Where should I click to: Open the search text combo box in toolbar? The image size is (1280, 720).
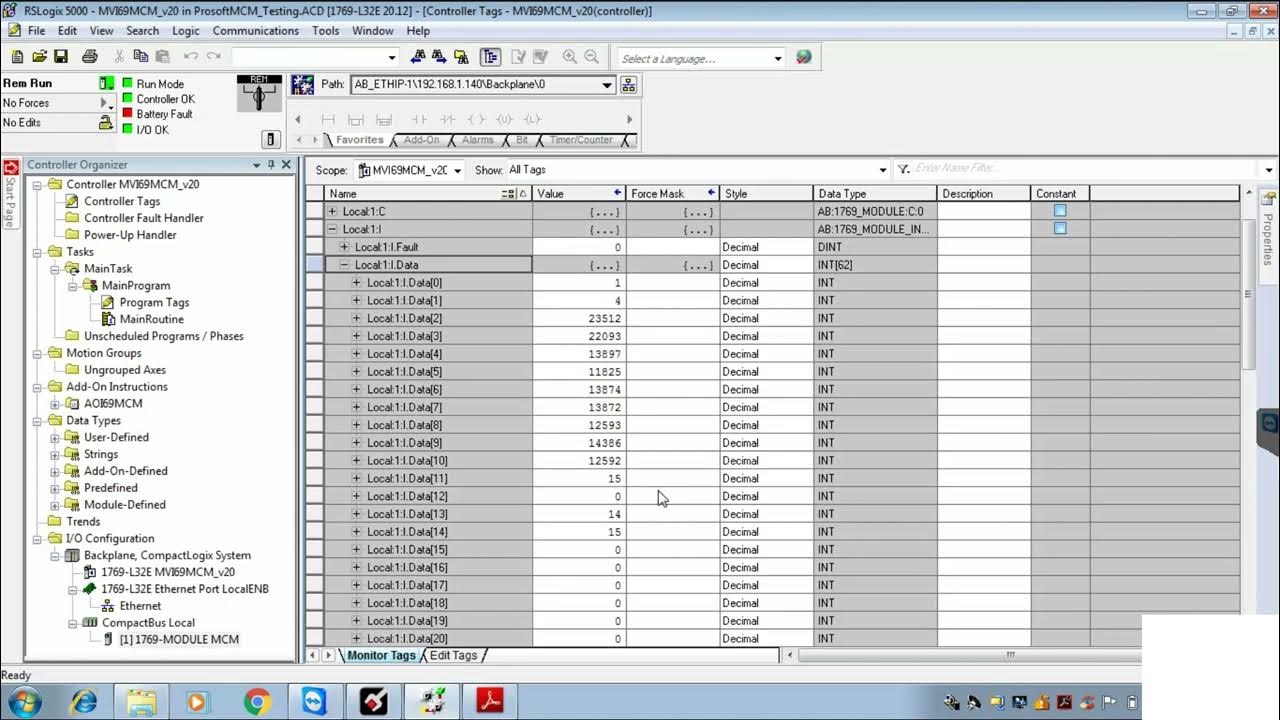(x=315, y=57)
